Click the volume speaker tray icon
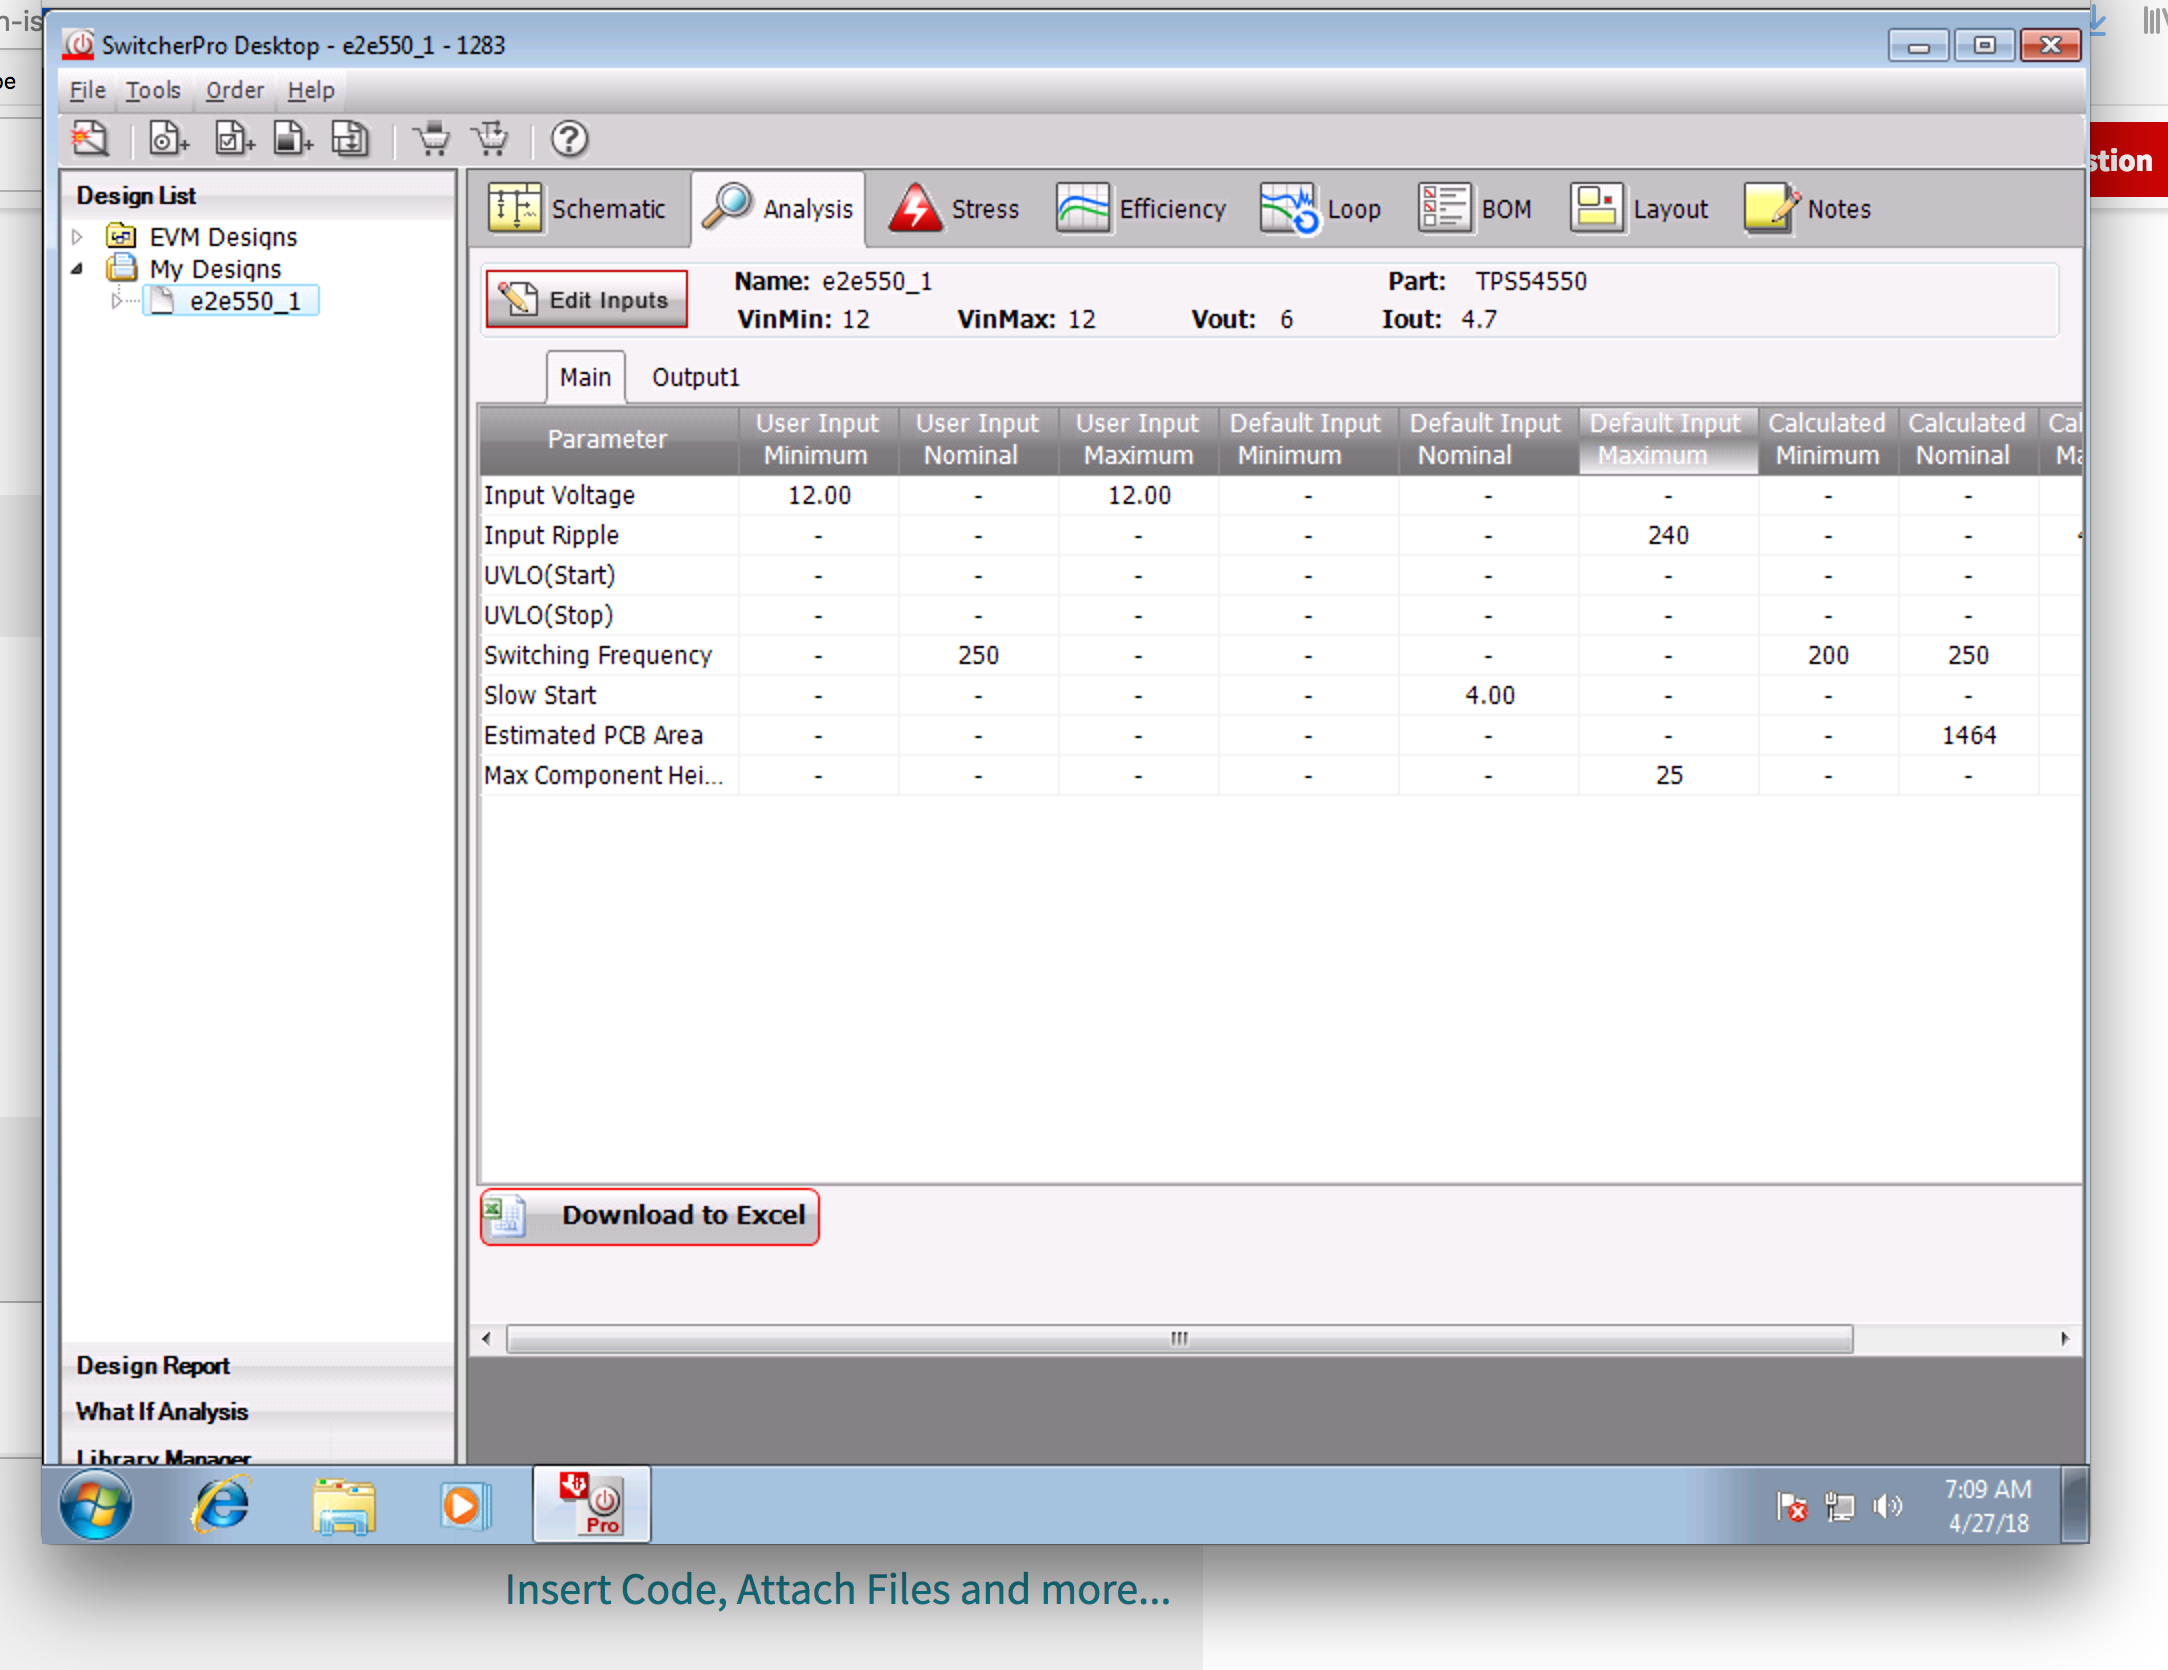Viewport: 2168px width, 1670px height. click(1887, 1506)
